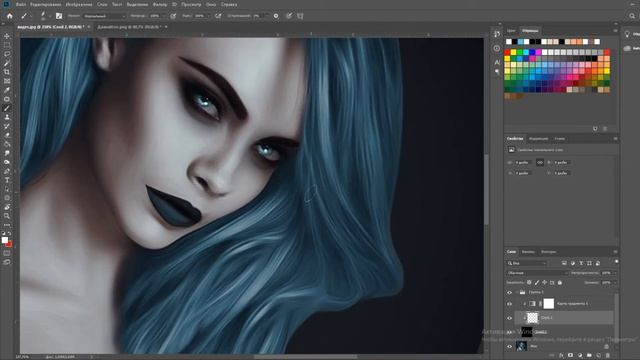Open smoothing options gear icon
Screen dimensions: 640x360
pyautogui.click(x=276, y=16)
